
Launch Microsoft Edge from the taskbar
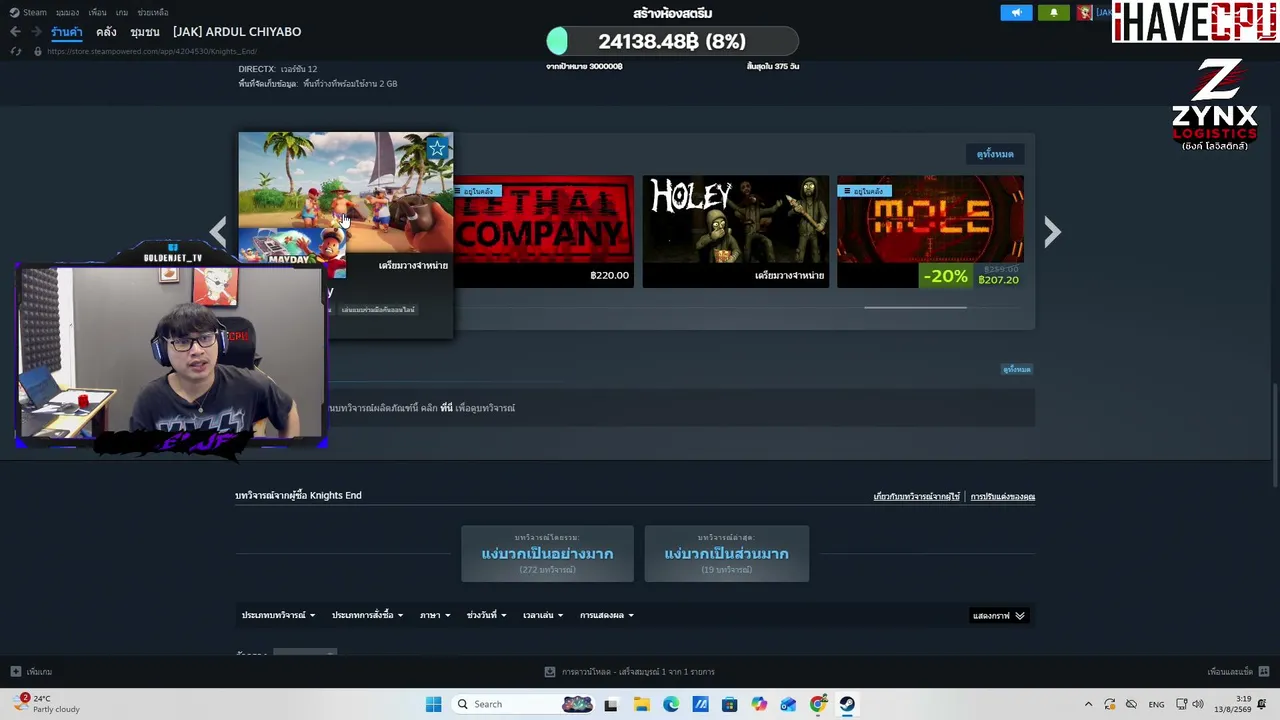pos(671,704)
